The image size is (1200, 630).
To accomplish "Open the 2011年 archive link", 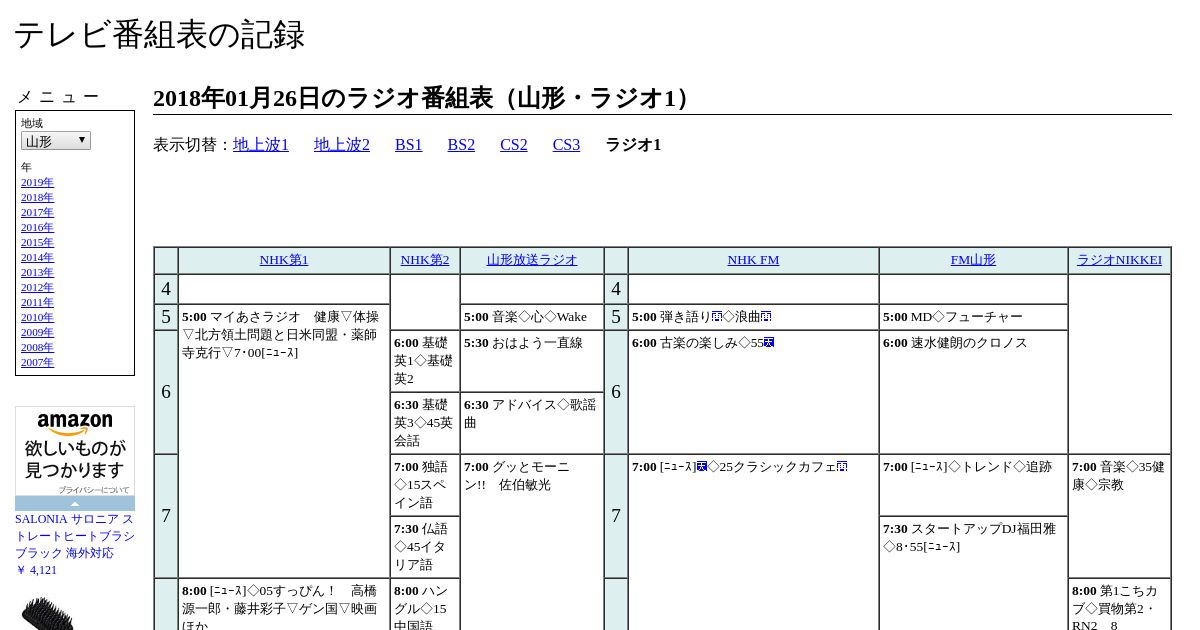I will pos(37,303).
